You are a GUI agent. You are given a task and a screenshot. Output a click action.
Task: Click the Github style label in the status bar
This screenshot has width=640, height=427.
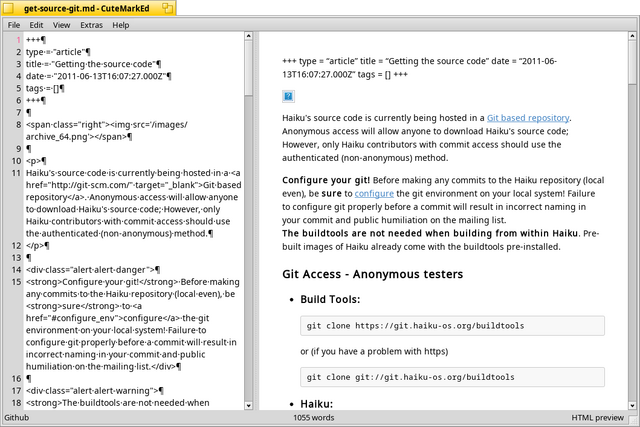(x=17, y=418)
